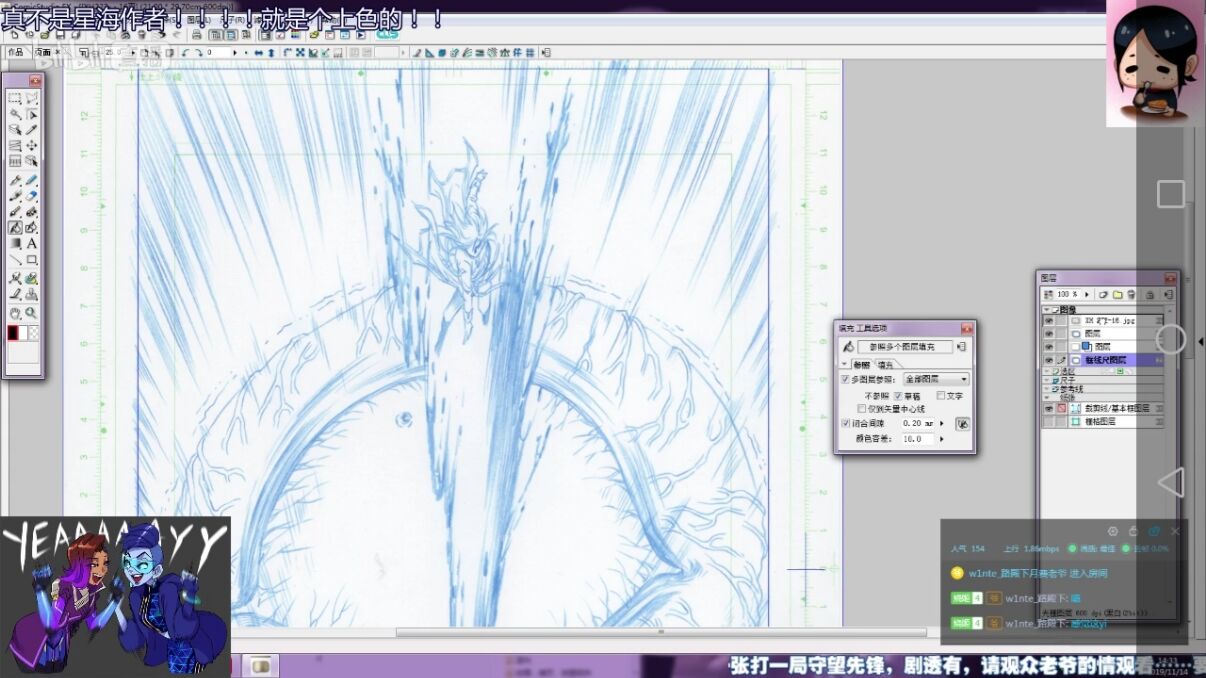Choose the Move Layer tool
This screenshot has height=678, width=1206.
click(32, 146)
